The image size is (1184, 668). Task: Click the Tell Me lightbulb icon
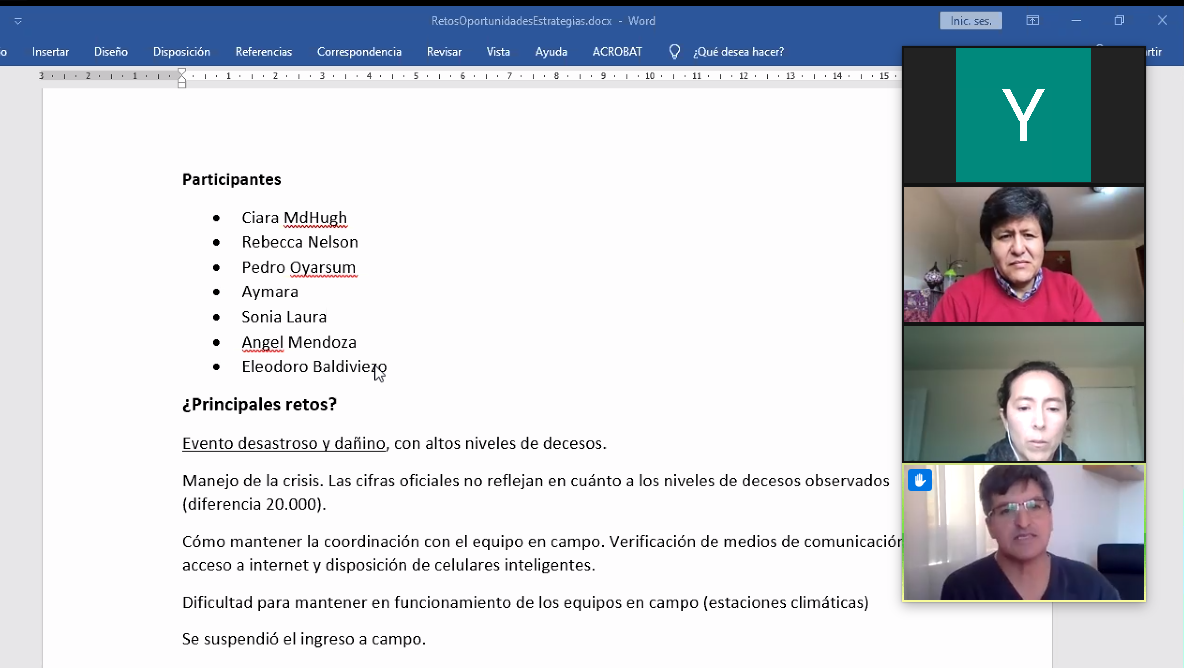click(674, 52)
